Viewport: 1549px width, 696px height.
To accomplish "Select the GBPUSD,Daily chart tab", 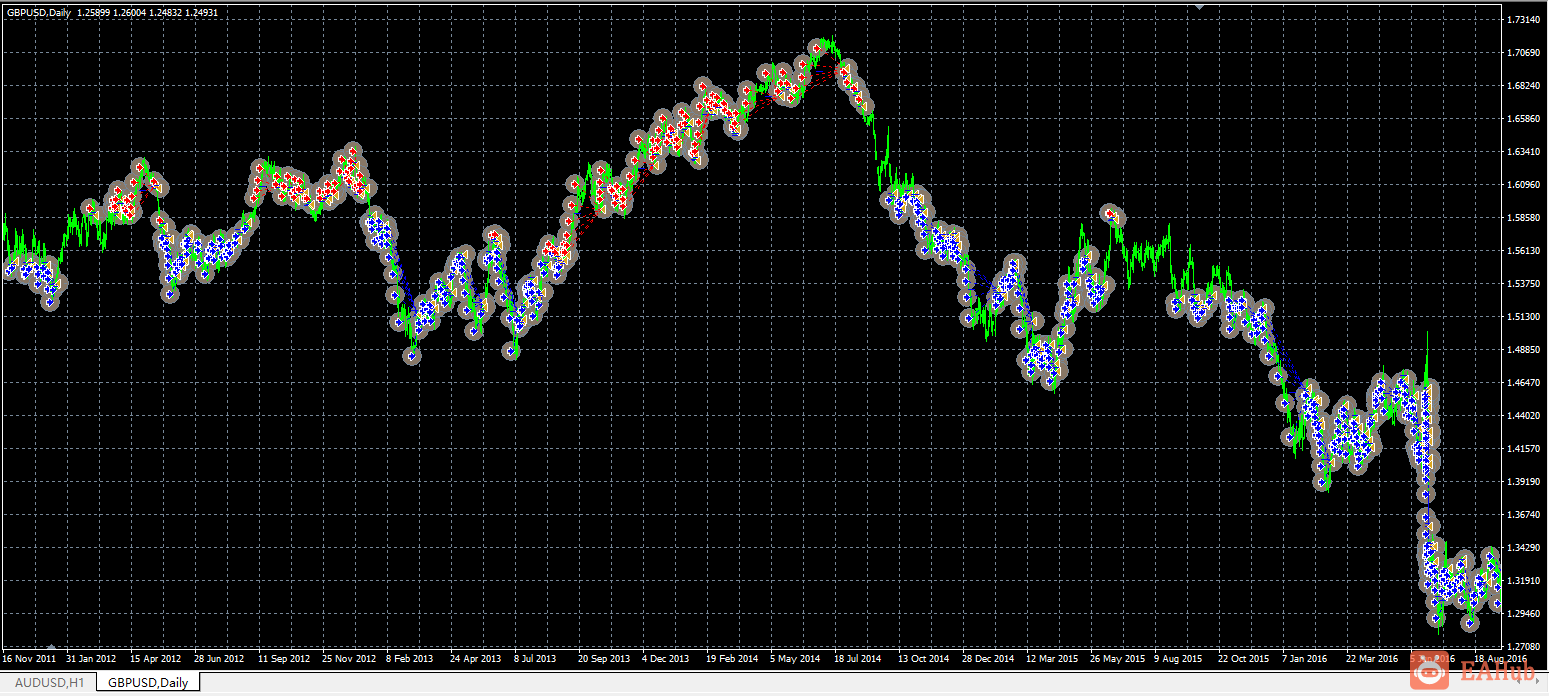I will (148, 682).
